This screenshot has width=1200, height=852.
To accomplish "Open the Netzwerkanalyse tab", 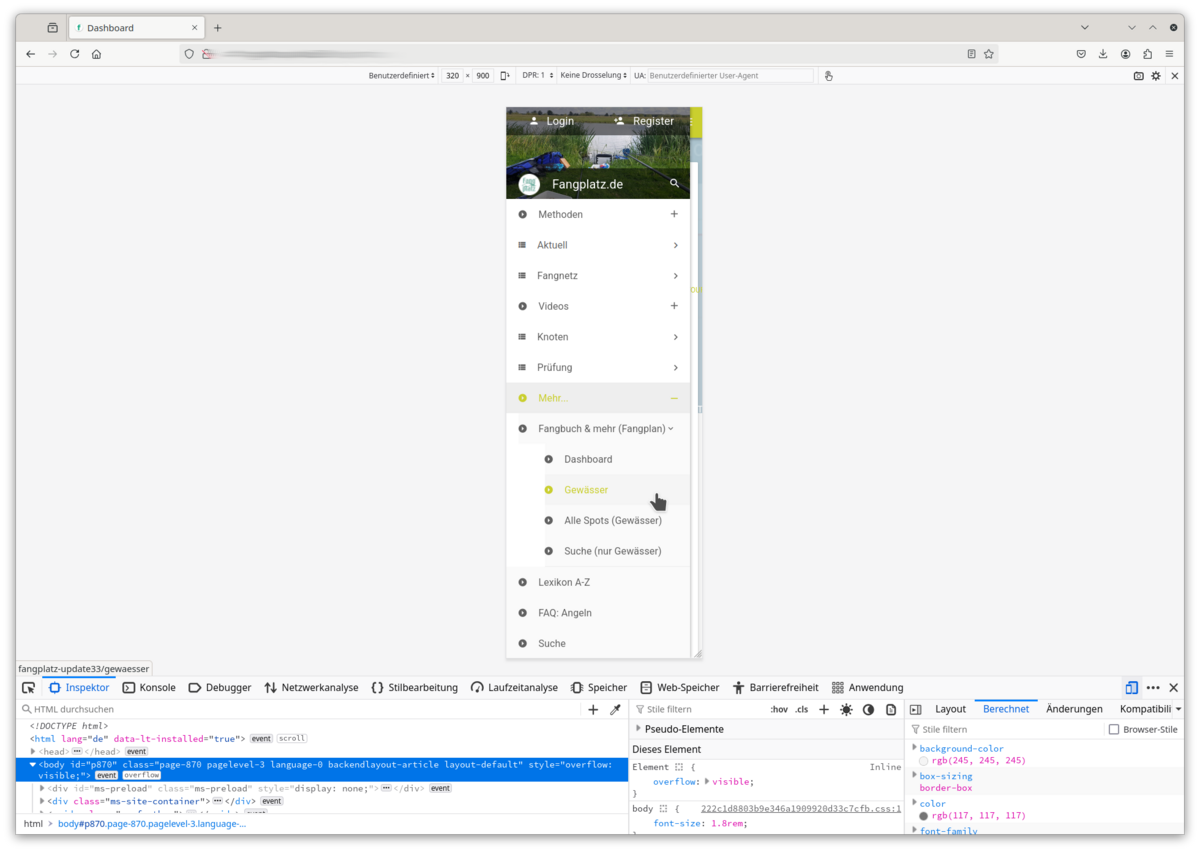I will tap(311, 688).
